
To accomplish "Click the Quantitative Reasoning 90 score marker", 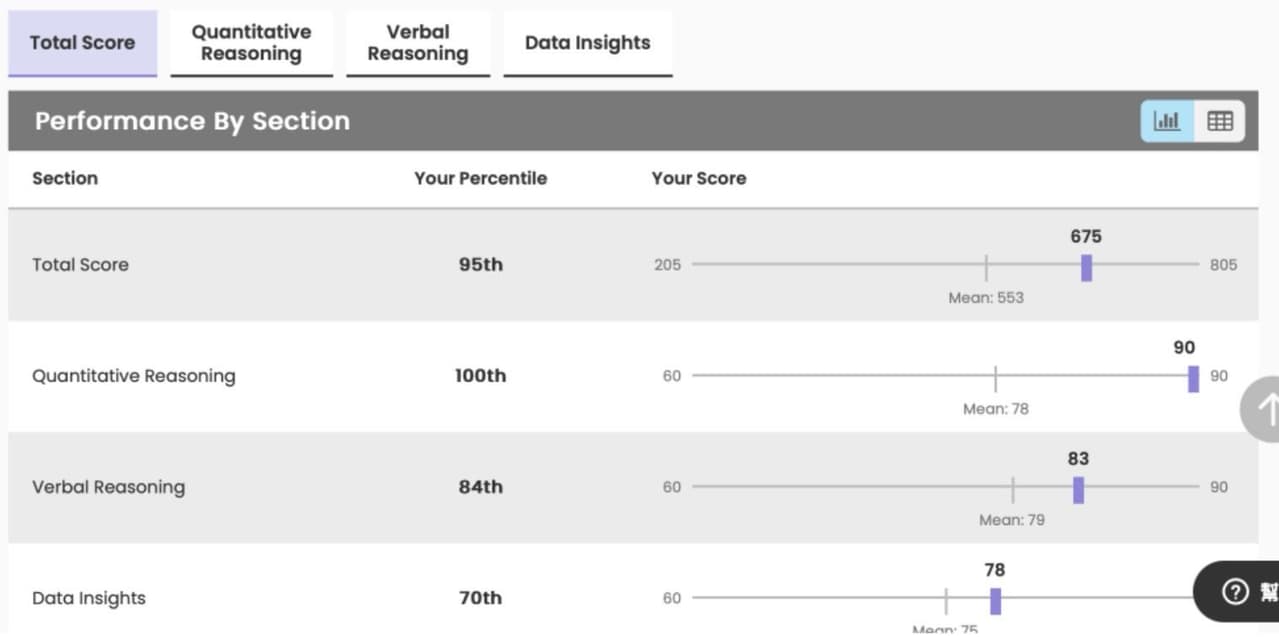I will 1193,379.
